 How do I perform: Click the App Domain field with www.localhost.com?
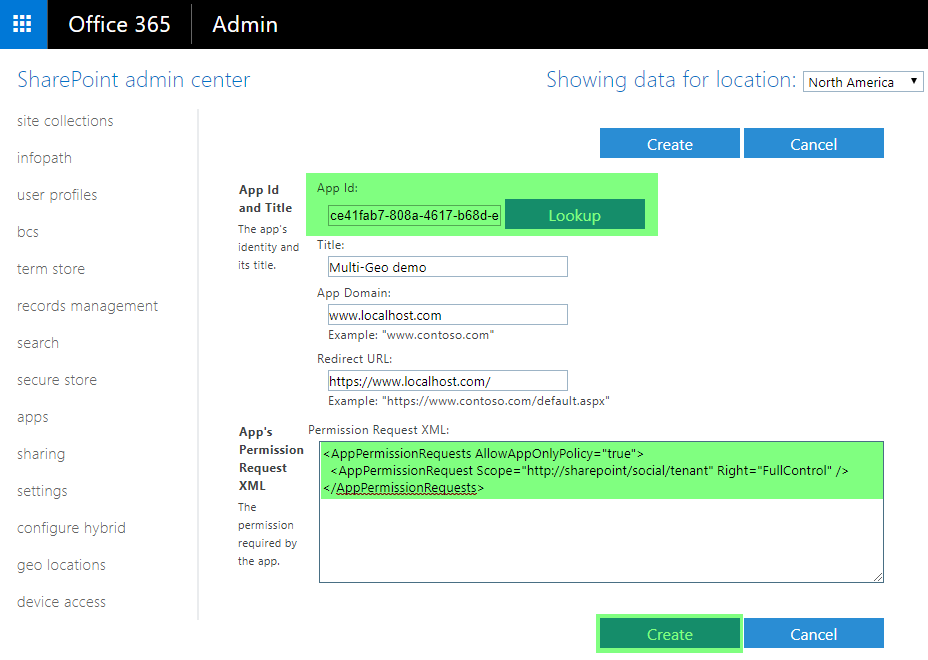447,315
